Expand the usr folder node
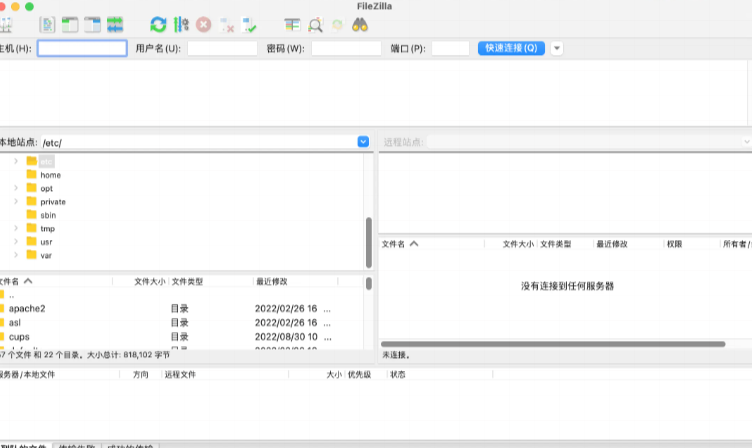The width and height of the screenshot is (753, 448). tap(15, 242)
